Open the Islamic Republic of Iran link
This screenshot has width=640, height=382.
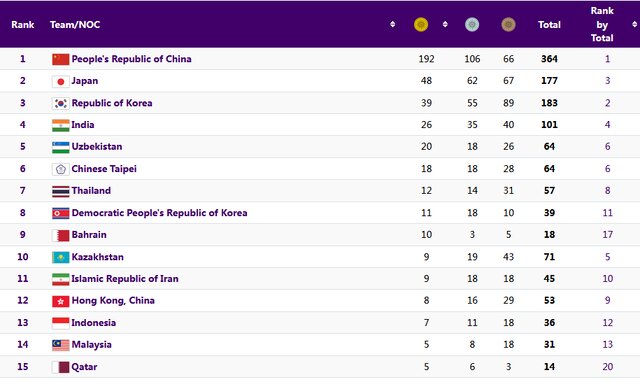(x=125, y=279)
